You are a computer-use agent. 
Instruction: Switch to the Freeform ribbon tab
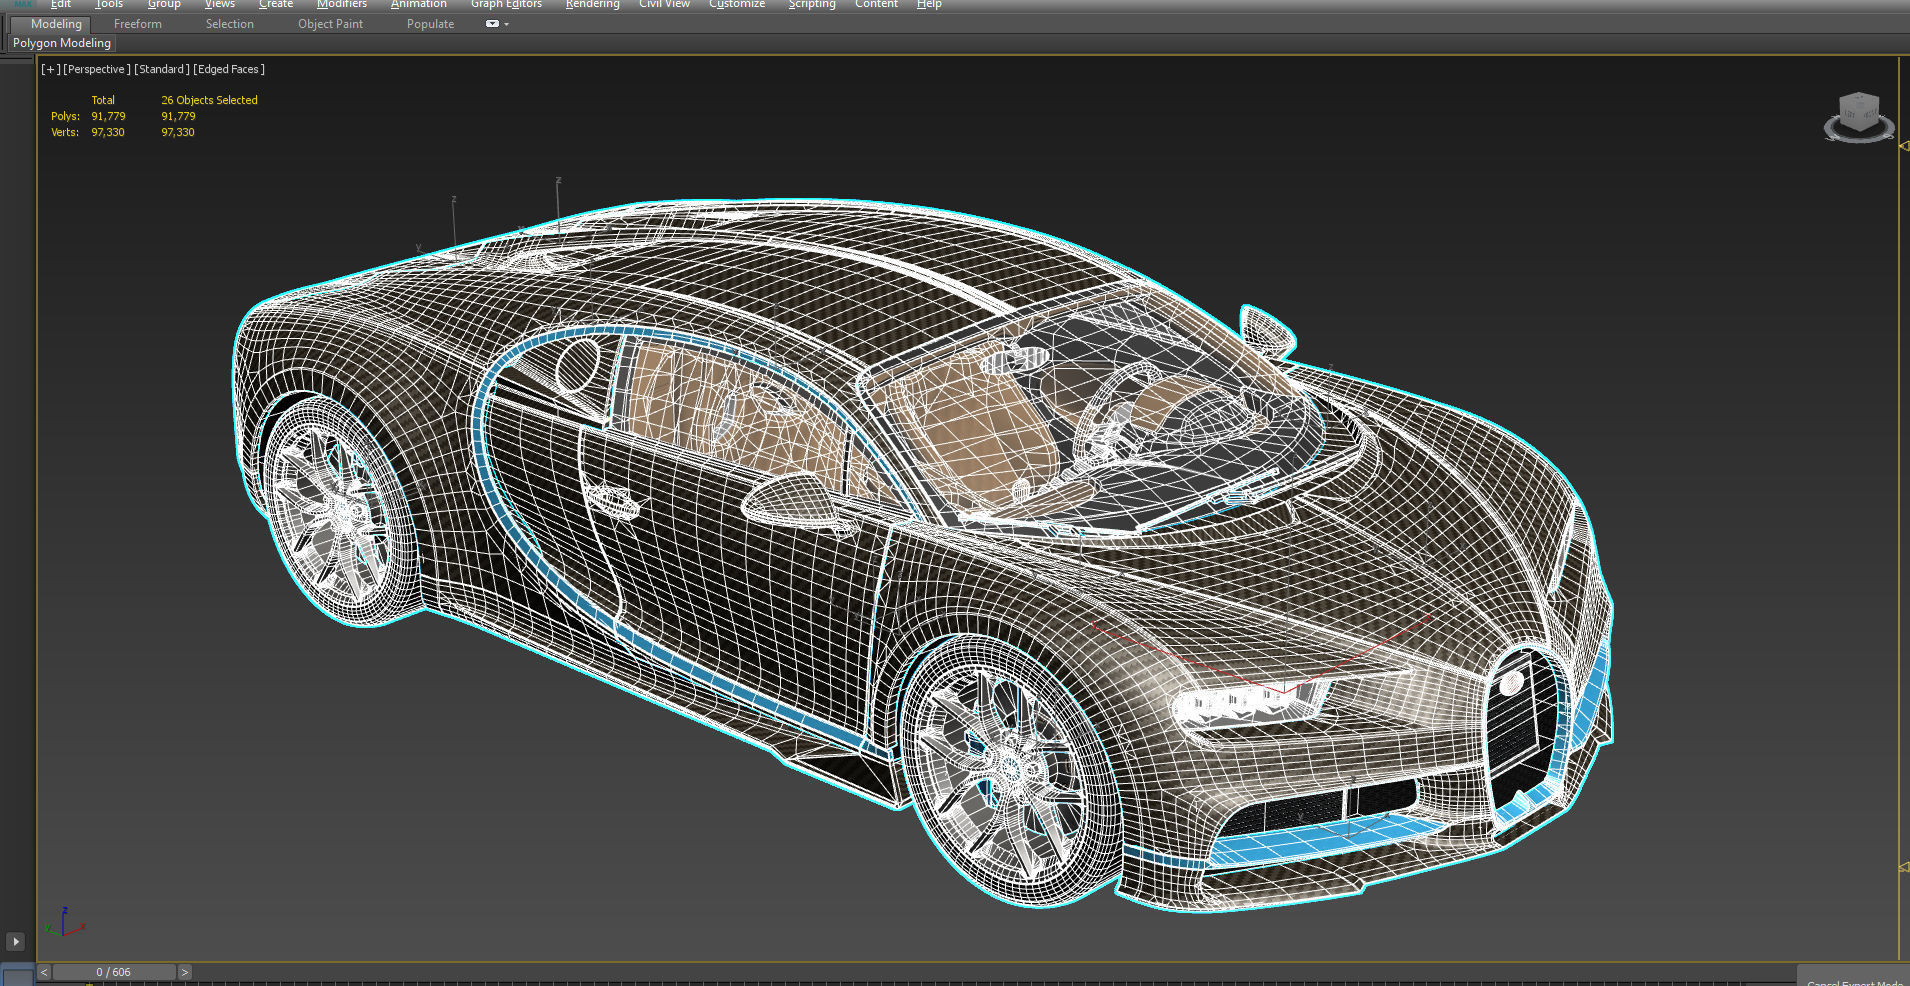[137, 24]
